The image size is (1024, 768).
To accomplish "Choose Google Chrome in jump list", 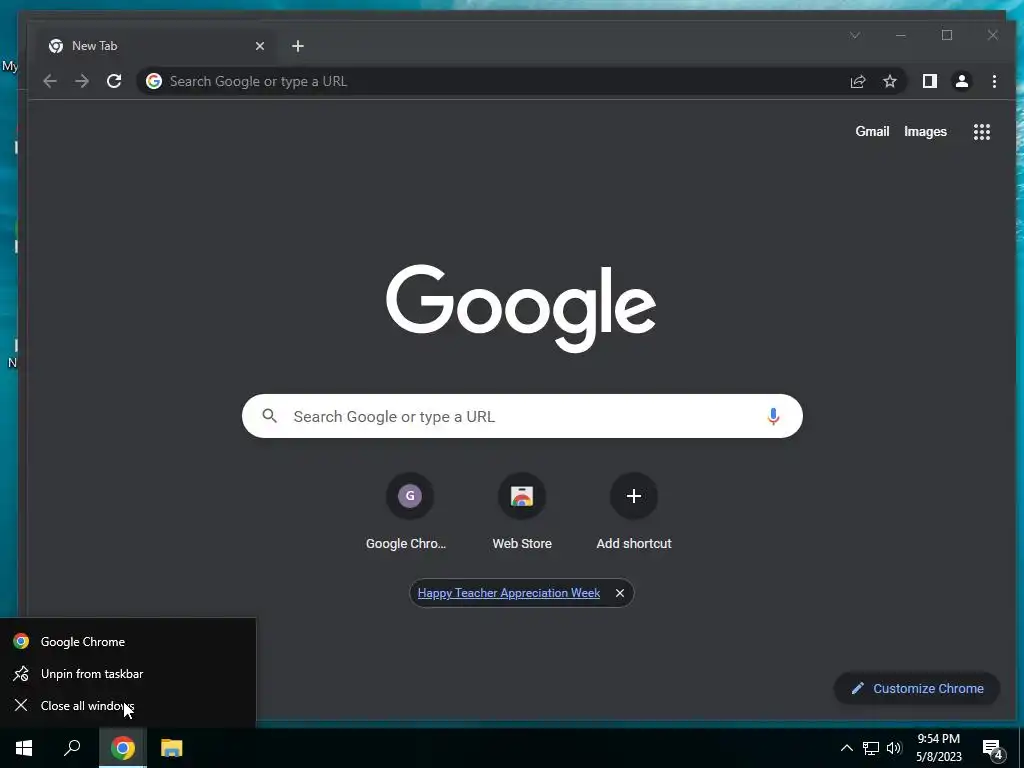I will pos(128,641).
